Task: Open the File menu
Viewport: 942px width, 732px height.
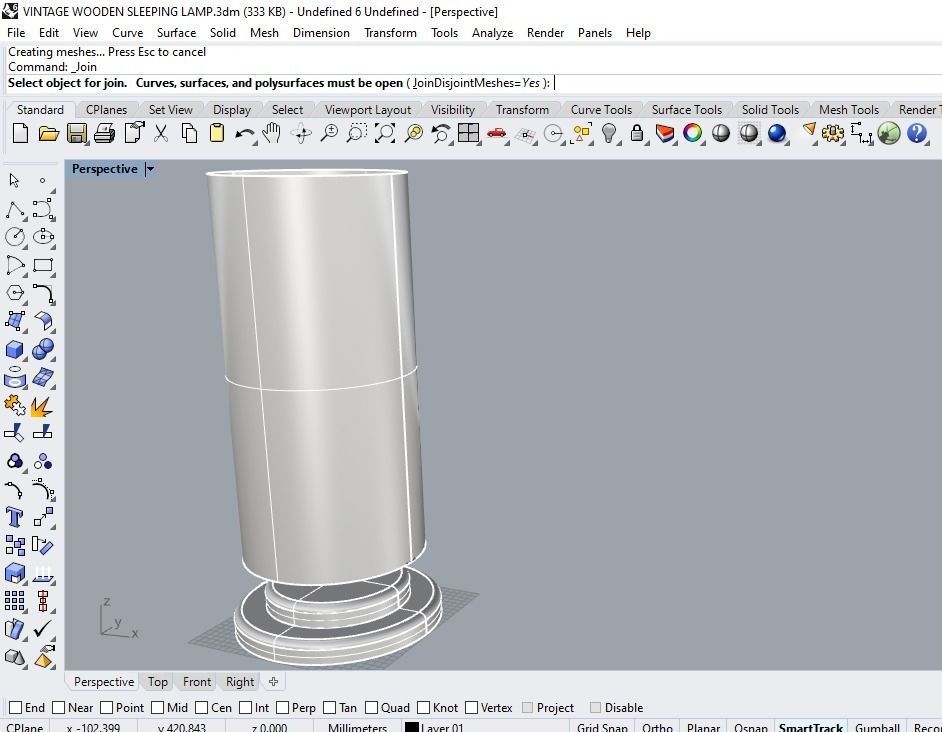Action: click(16, 32)
